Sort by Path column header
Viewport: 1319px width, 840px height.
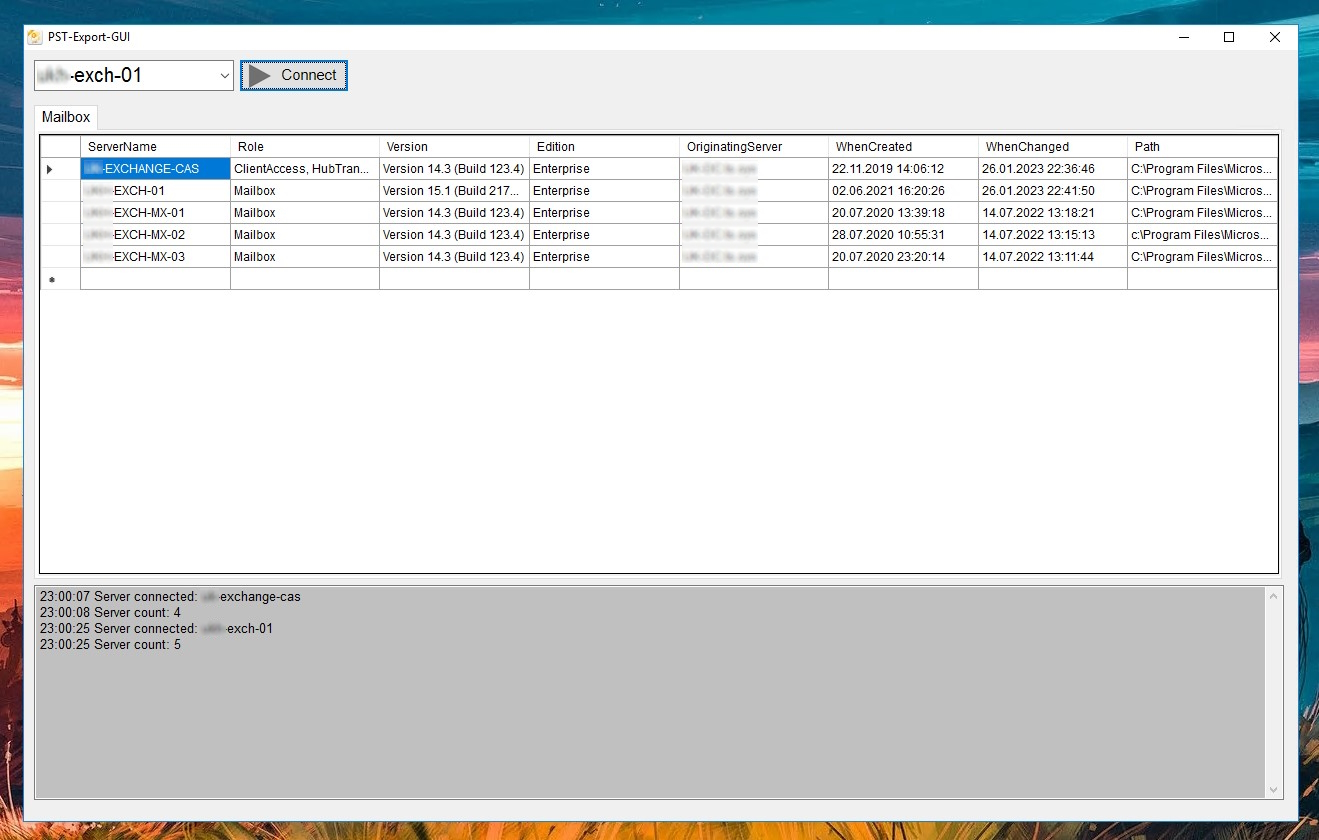[1202, 146]
